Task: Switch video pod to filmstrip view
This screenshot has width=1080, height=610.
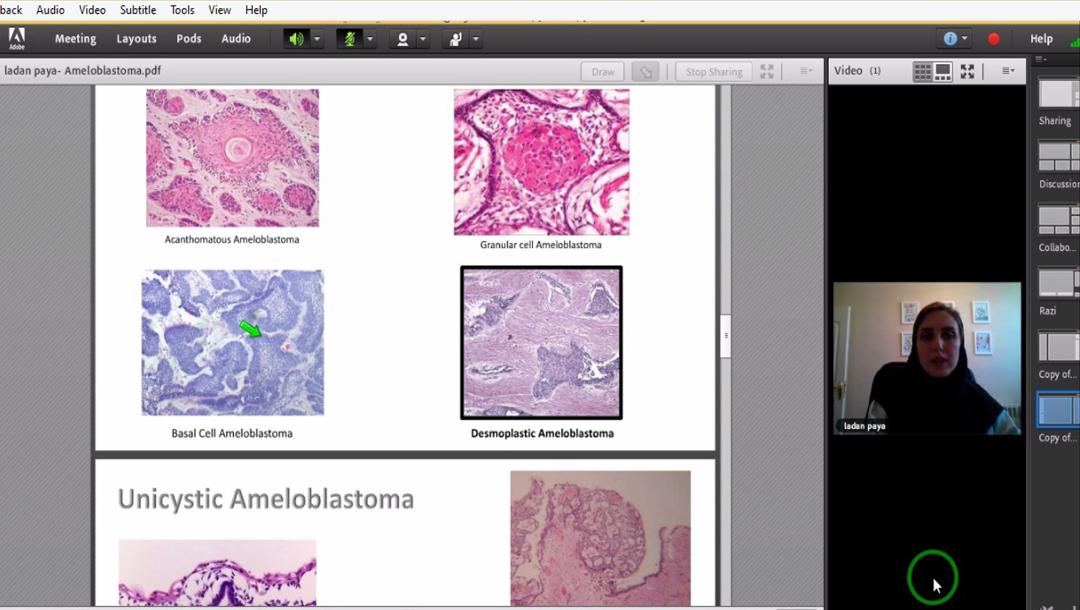Action: click(943, 71)
